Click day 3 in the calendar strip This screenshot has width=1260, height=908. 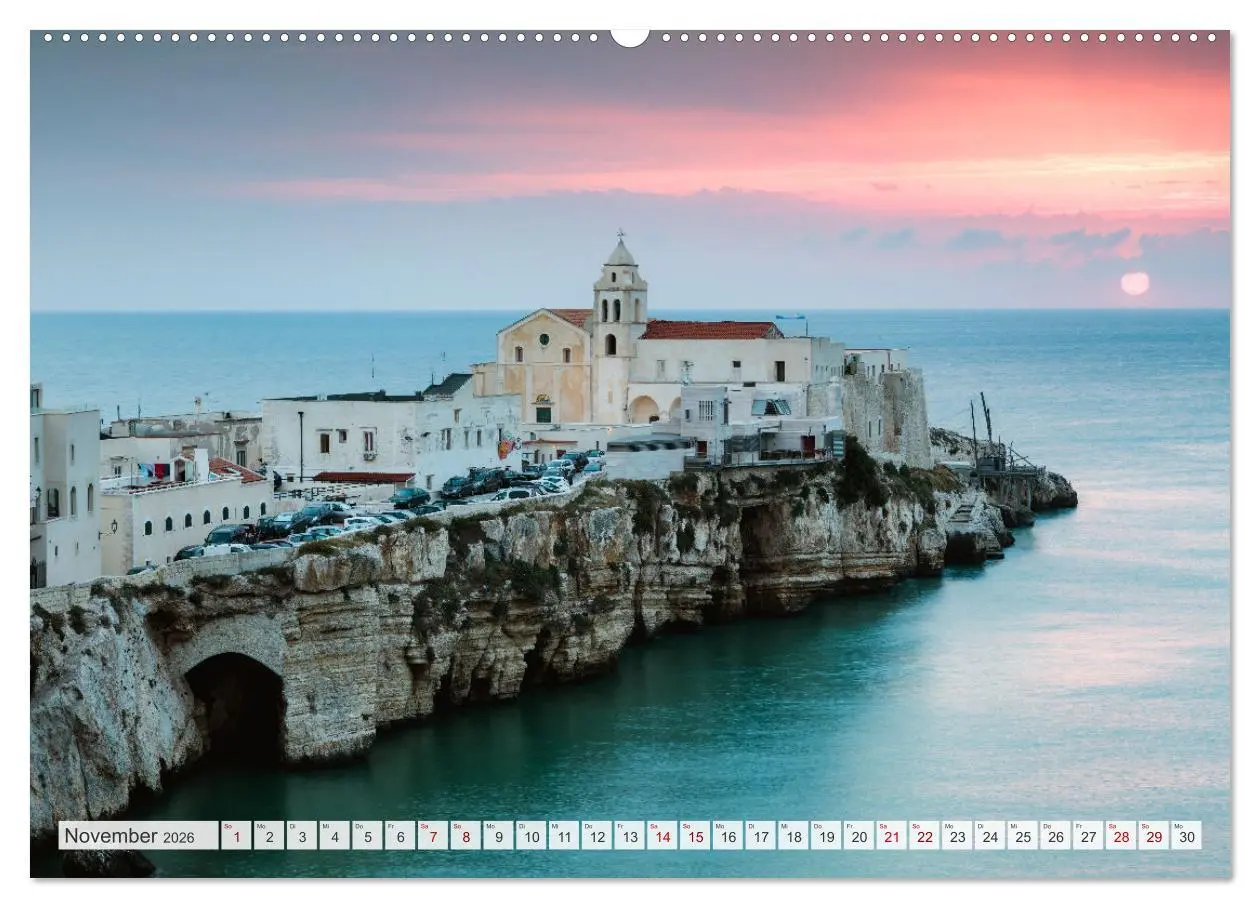click(302, 836)
